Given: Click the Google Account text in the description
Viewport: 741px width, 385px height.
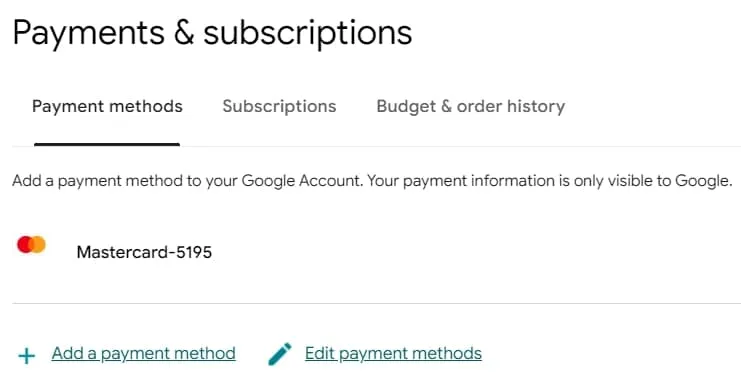Looking at the screenshot, I should coord(302,181).
